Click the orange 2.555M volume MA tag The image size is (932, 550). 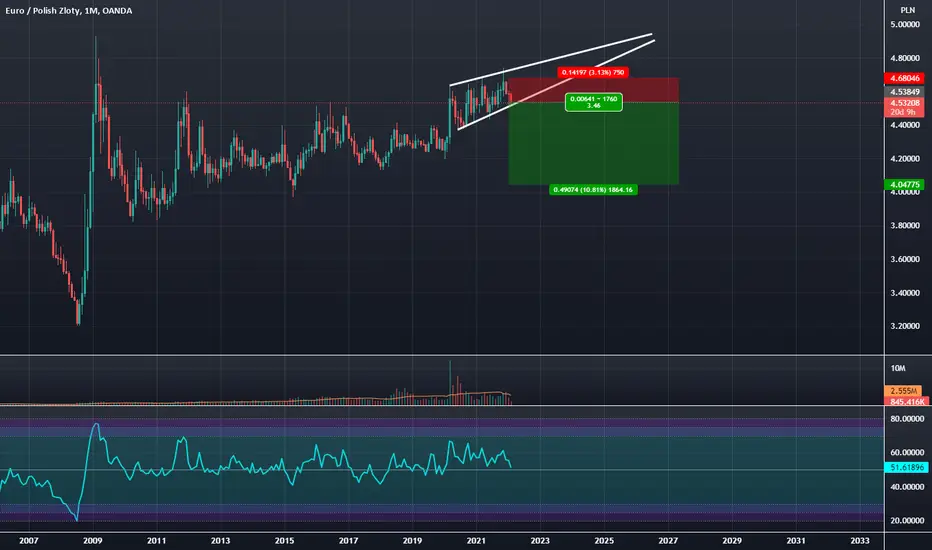tap(904, 391)
